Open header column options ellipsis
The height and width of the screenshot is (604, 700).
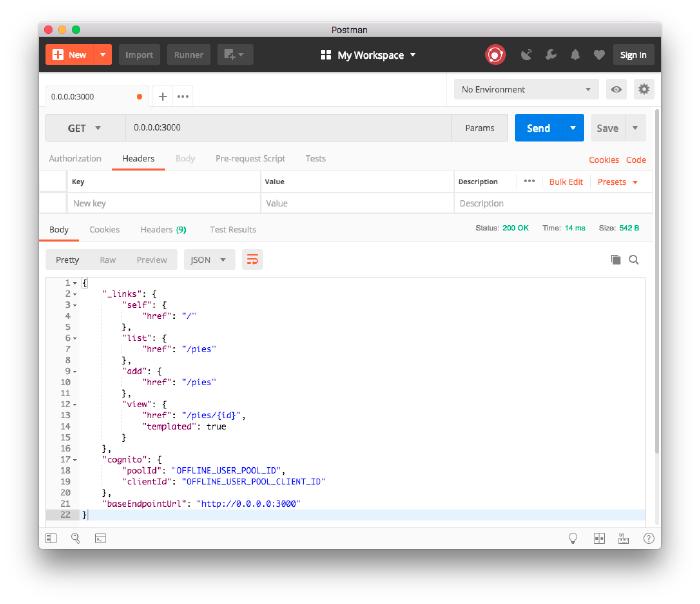click(529, 181)
